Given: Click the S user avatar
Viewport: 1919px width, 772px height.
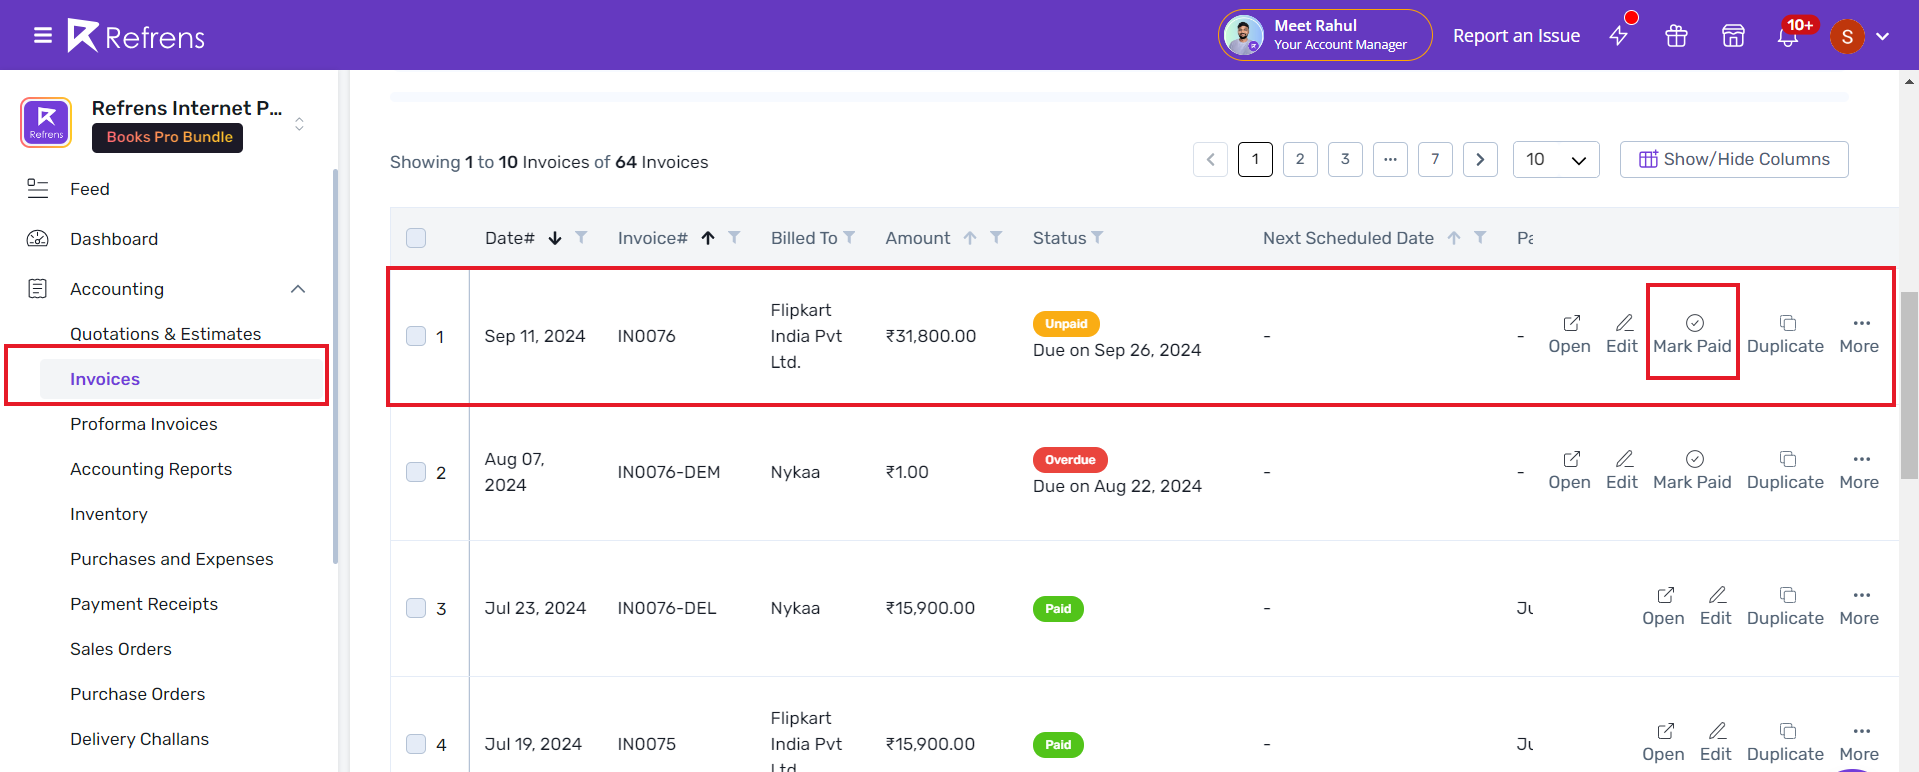Looking at the screenshot, I should pyautogui.click(x=1847, y=37).
